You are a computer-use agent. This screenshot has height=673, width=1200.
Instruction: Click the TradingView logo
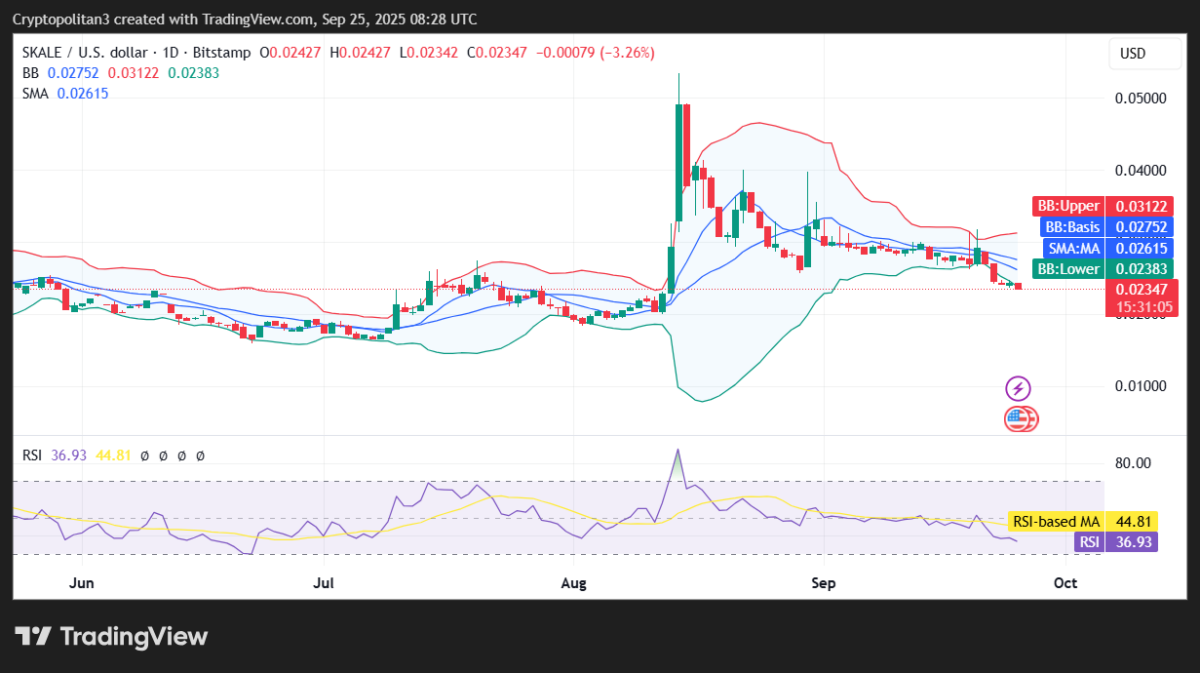click(x=110, y=636)
